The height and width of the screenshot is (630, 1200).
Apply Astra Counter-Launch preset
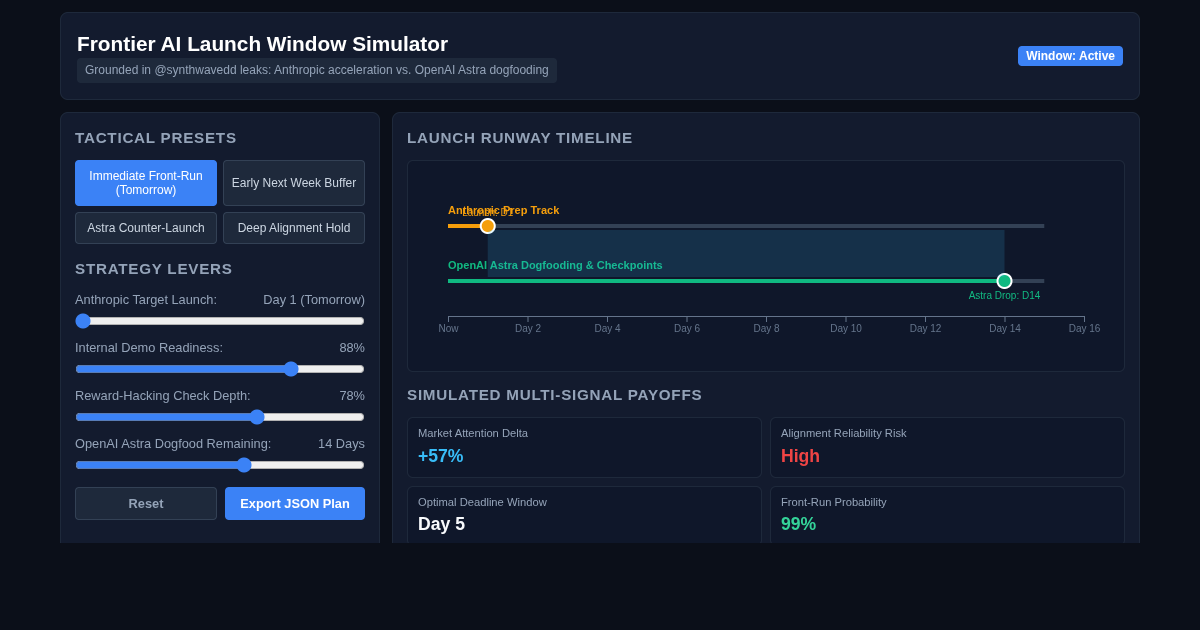(146, 228)
